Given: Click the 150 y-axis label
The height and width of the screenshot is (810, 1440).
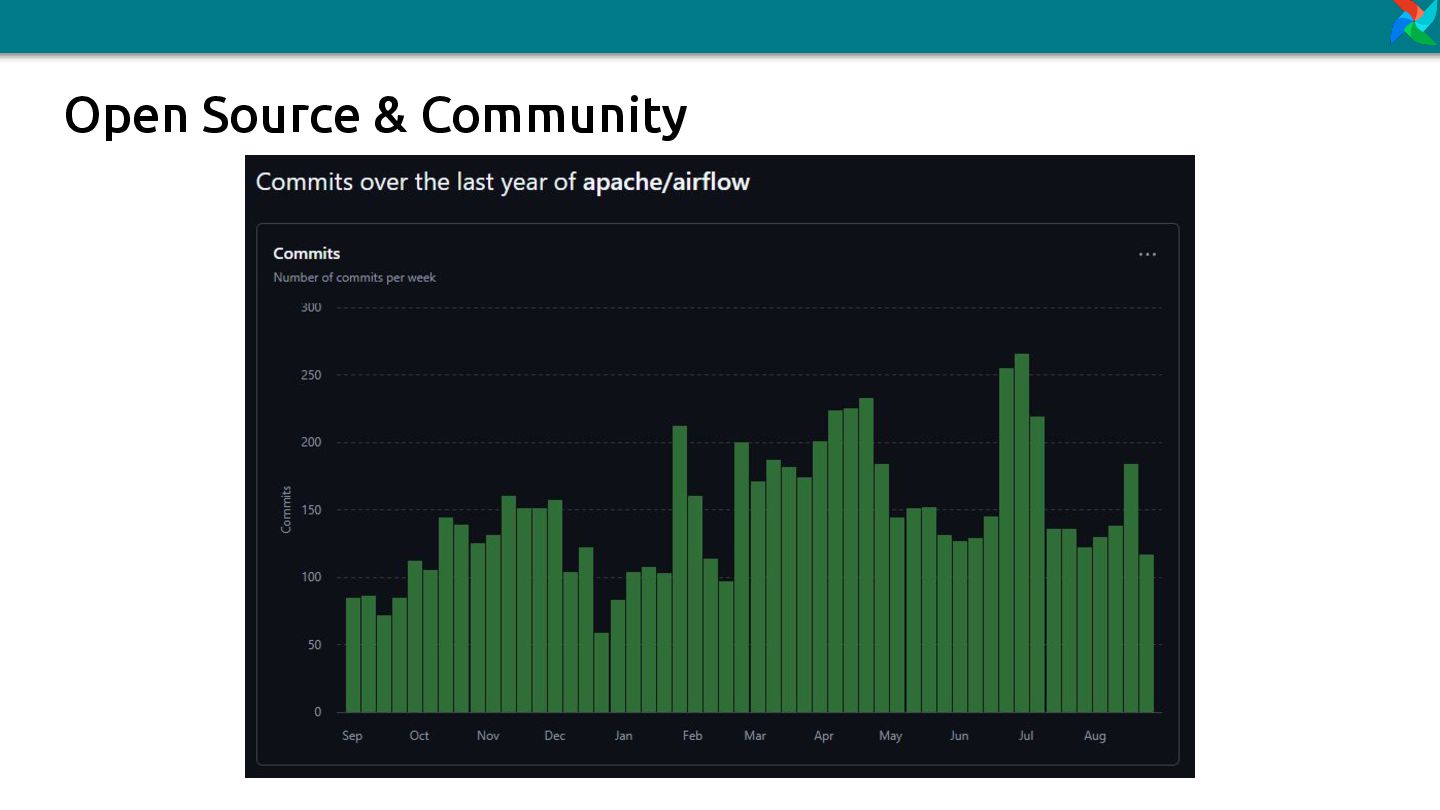Looking at the screenshot, I should click(311, 510).
